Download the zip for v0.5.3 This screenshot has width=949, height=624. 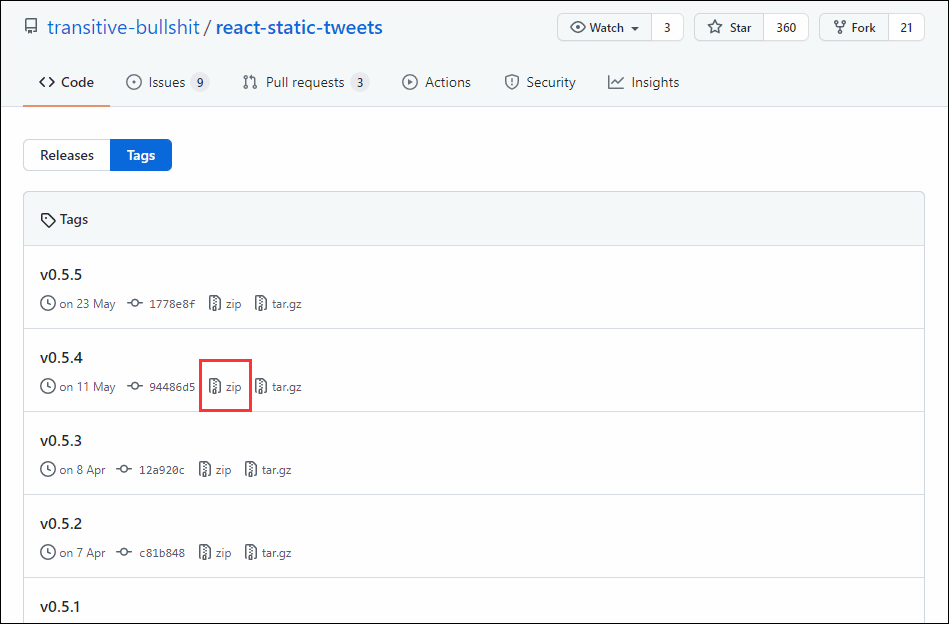pos(215,470)
